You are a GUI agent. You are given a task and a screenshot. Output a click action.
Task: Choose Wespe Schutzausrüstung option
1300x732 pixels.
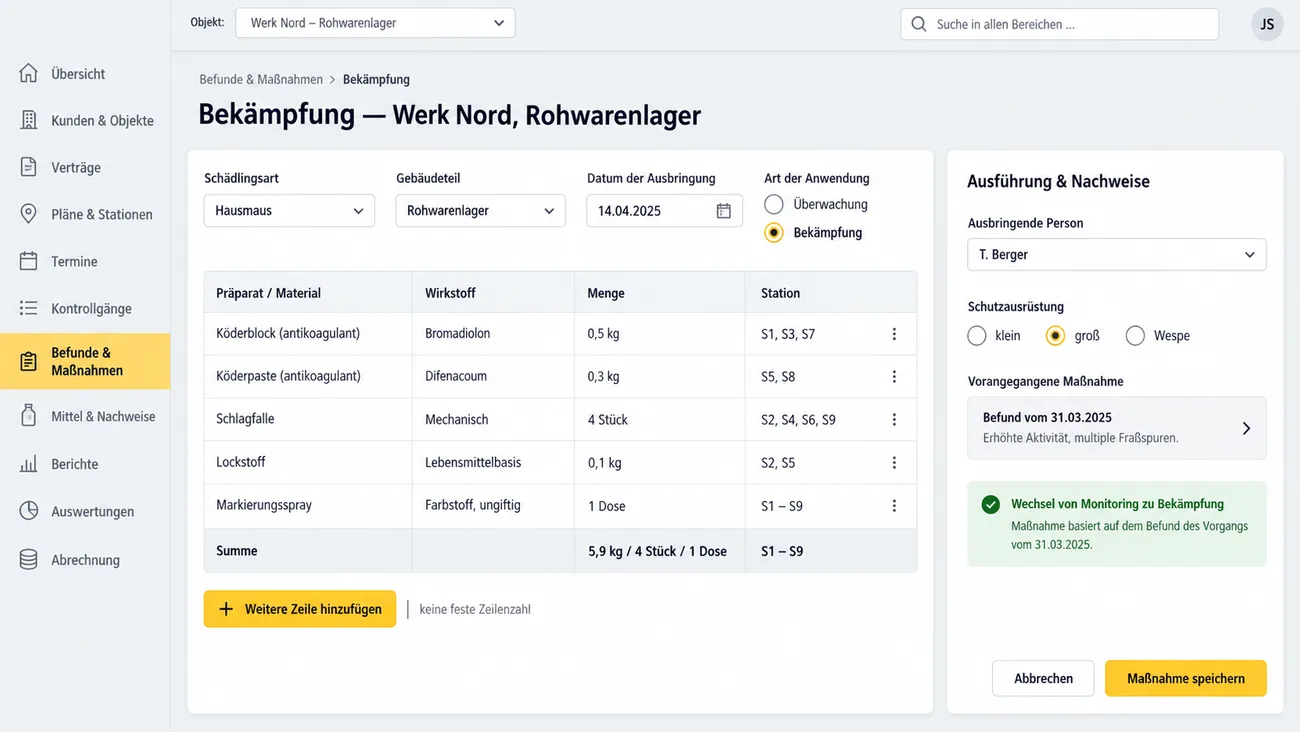1135,336
